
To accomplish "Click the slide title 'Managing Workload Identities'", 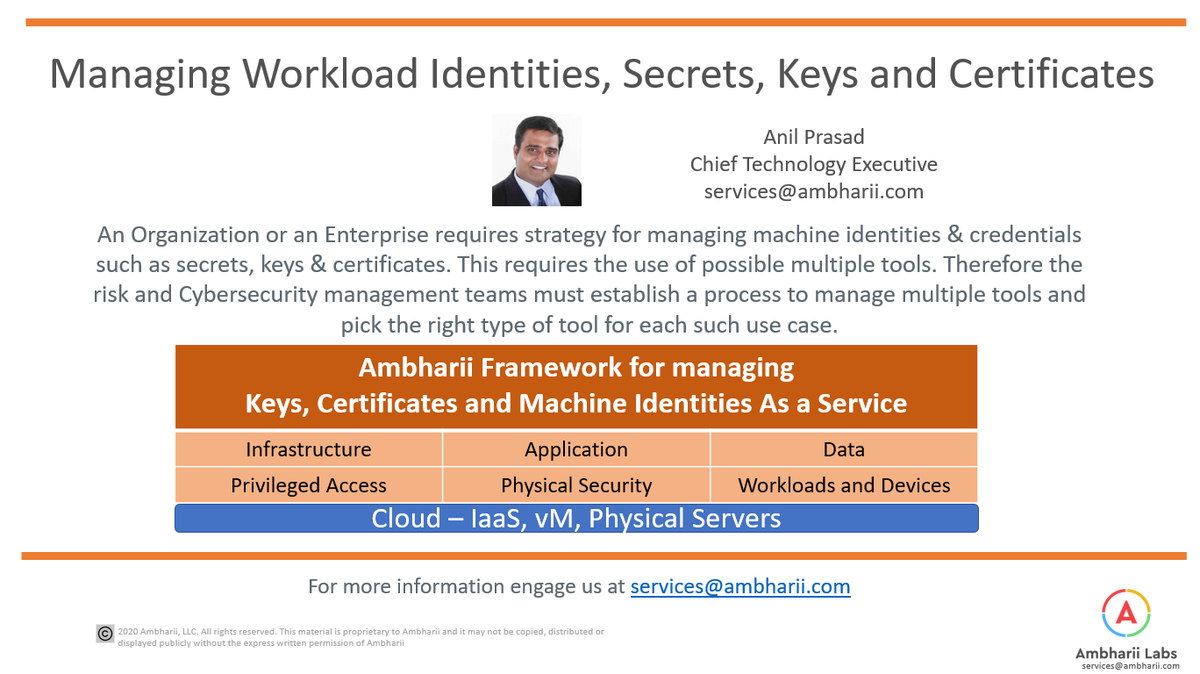I will [602, 74].
